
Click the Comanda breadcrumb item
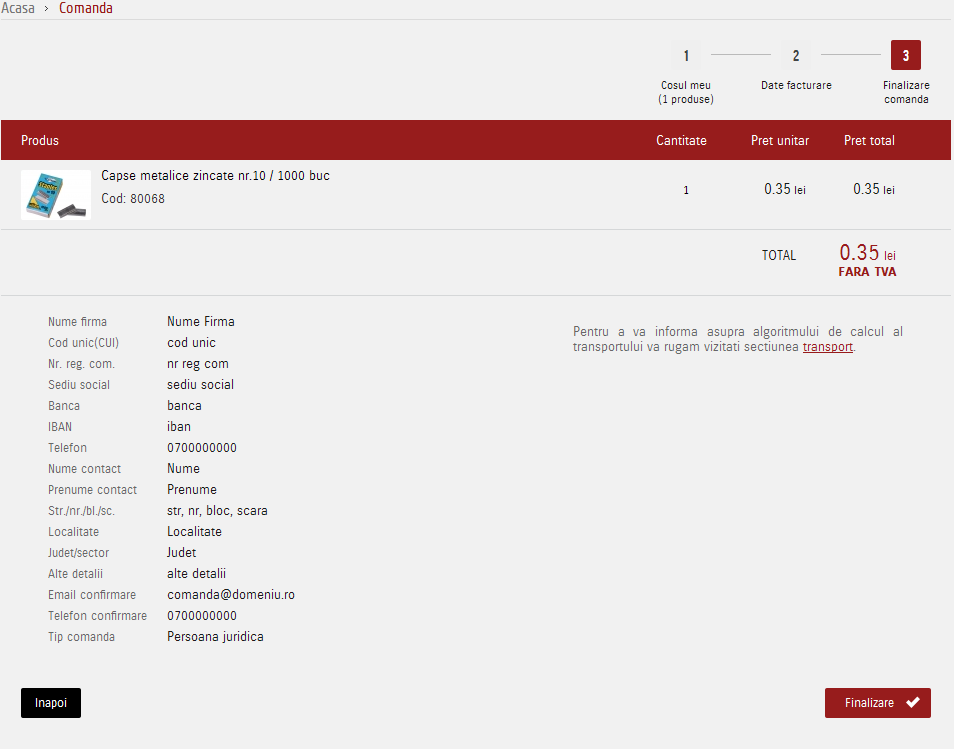coord(86,9)
